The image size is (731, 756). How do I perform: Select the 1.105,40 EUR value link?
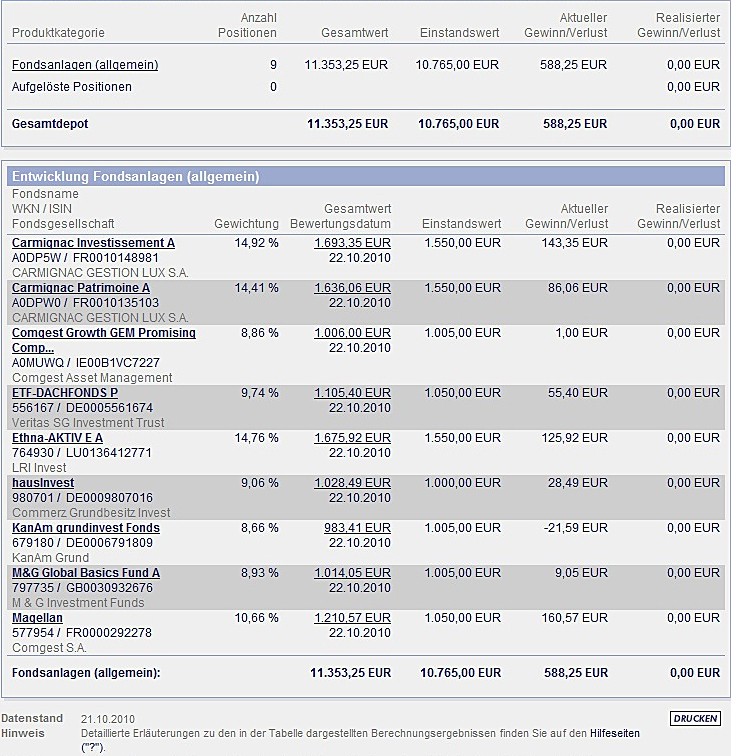click(x=352, y=393)
